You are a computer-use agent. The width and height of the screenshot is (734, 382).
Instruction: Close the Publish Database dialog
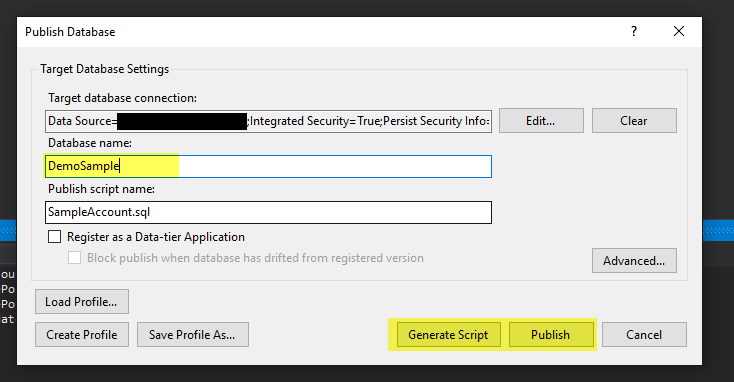[679, 31]
